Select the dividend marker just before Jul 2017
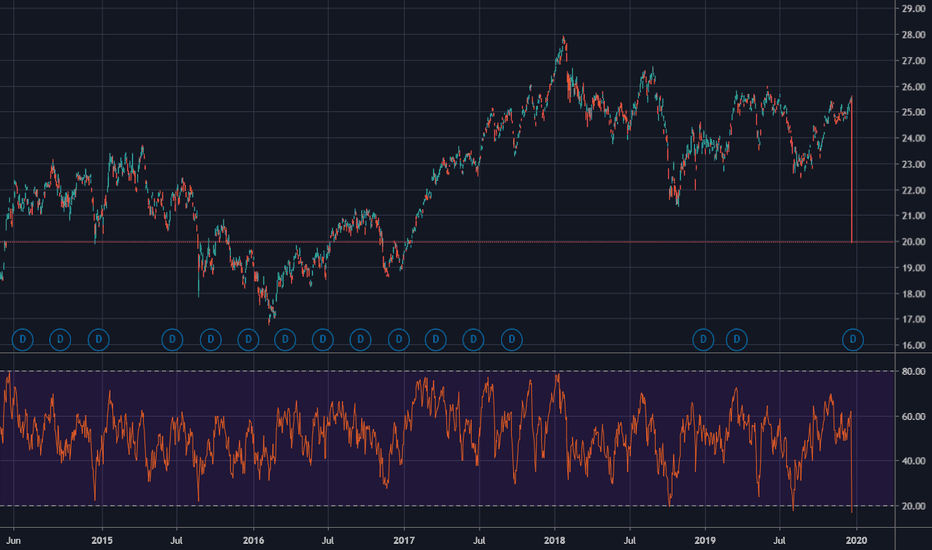 pyautogui.click(x=473, y=340)
